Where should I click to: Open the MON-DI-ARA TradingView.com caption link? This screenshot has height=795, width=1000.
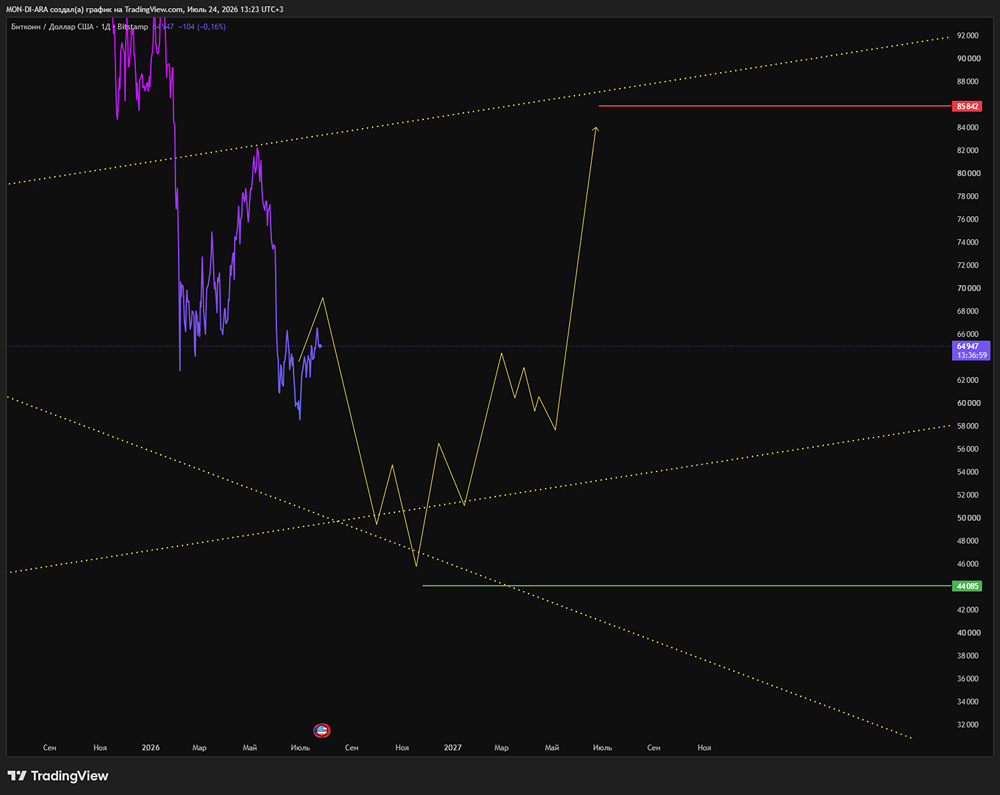[x=144, y=10]
